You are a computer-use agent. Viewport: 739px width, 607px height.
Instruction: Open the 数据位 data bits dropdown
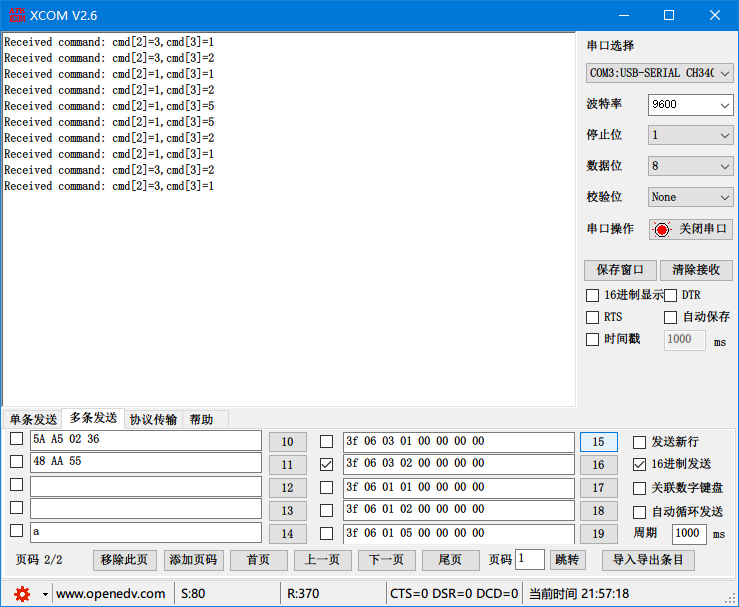point(690,166)
